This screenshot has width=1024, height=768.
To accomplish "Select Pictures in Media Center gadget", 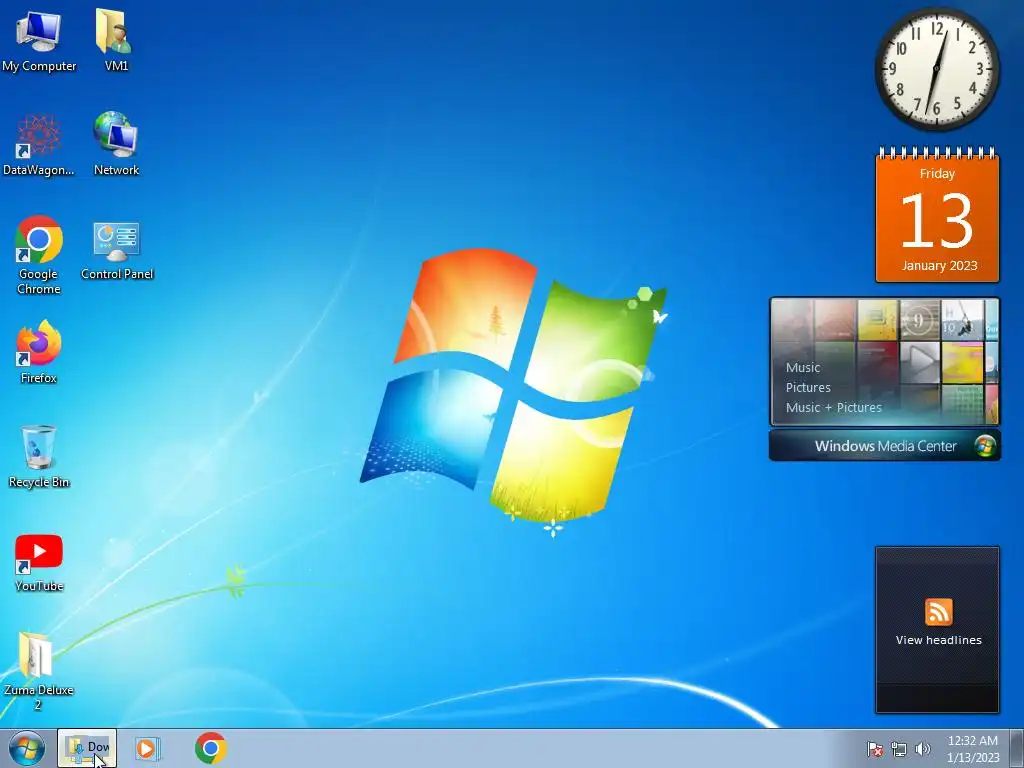I will click(x=808, y=387).
